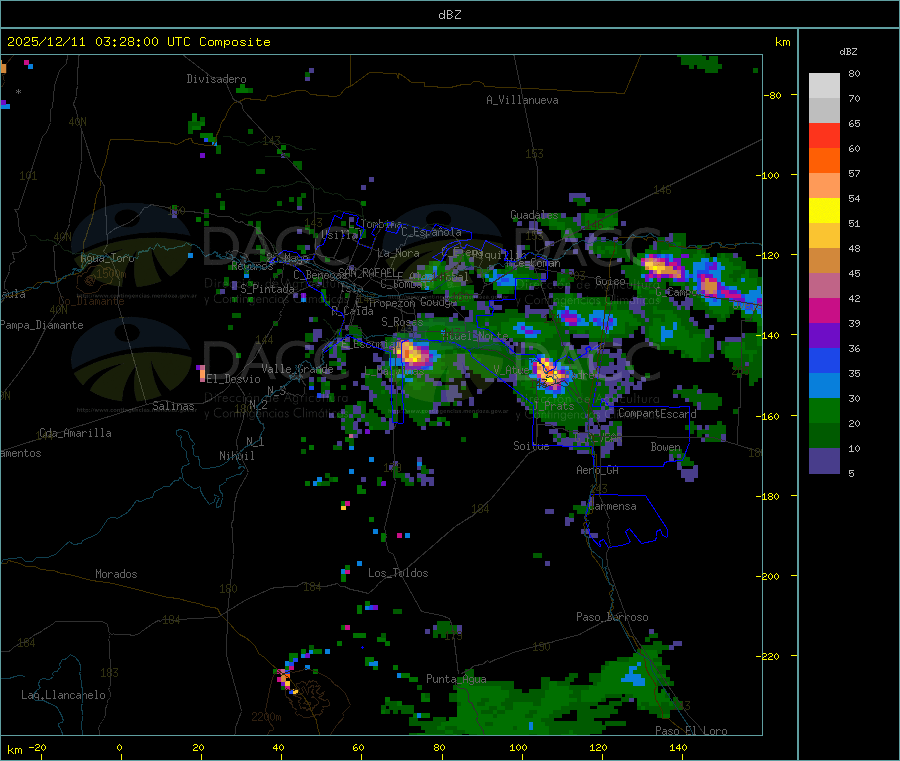Select the 'Nihuil' place label
This screenshot has height=761, width=900.
coord(236,456)
